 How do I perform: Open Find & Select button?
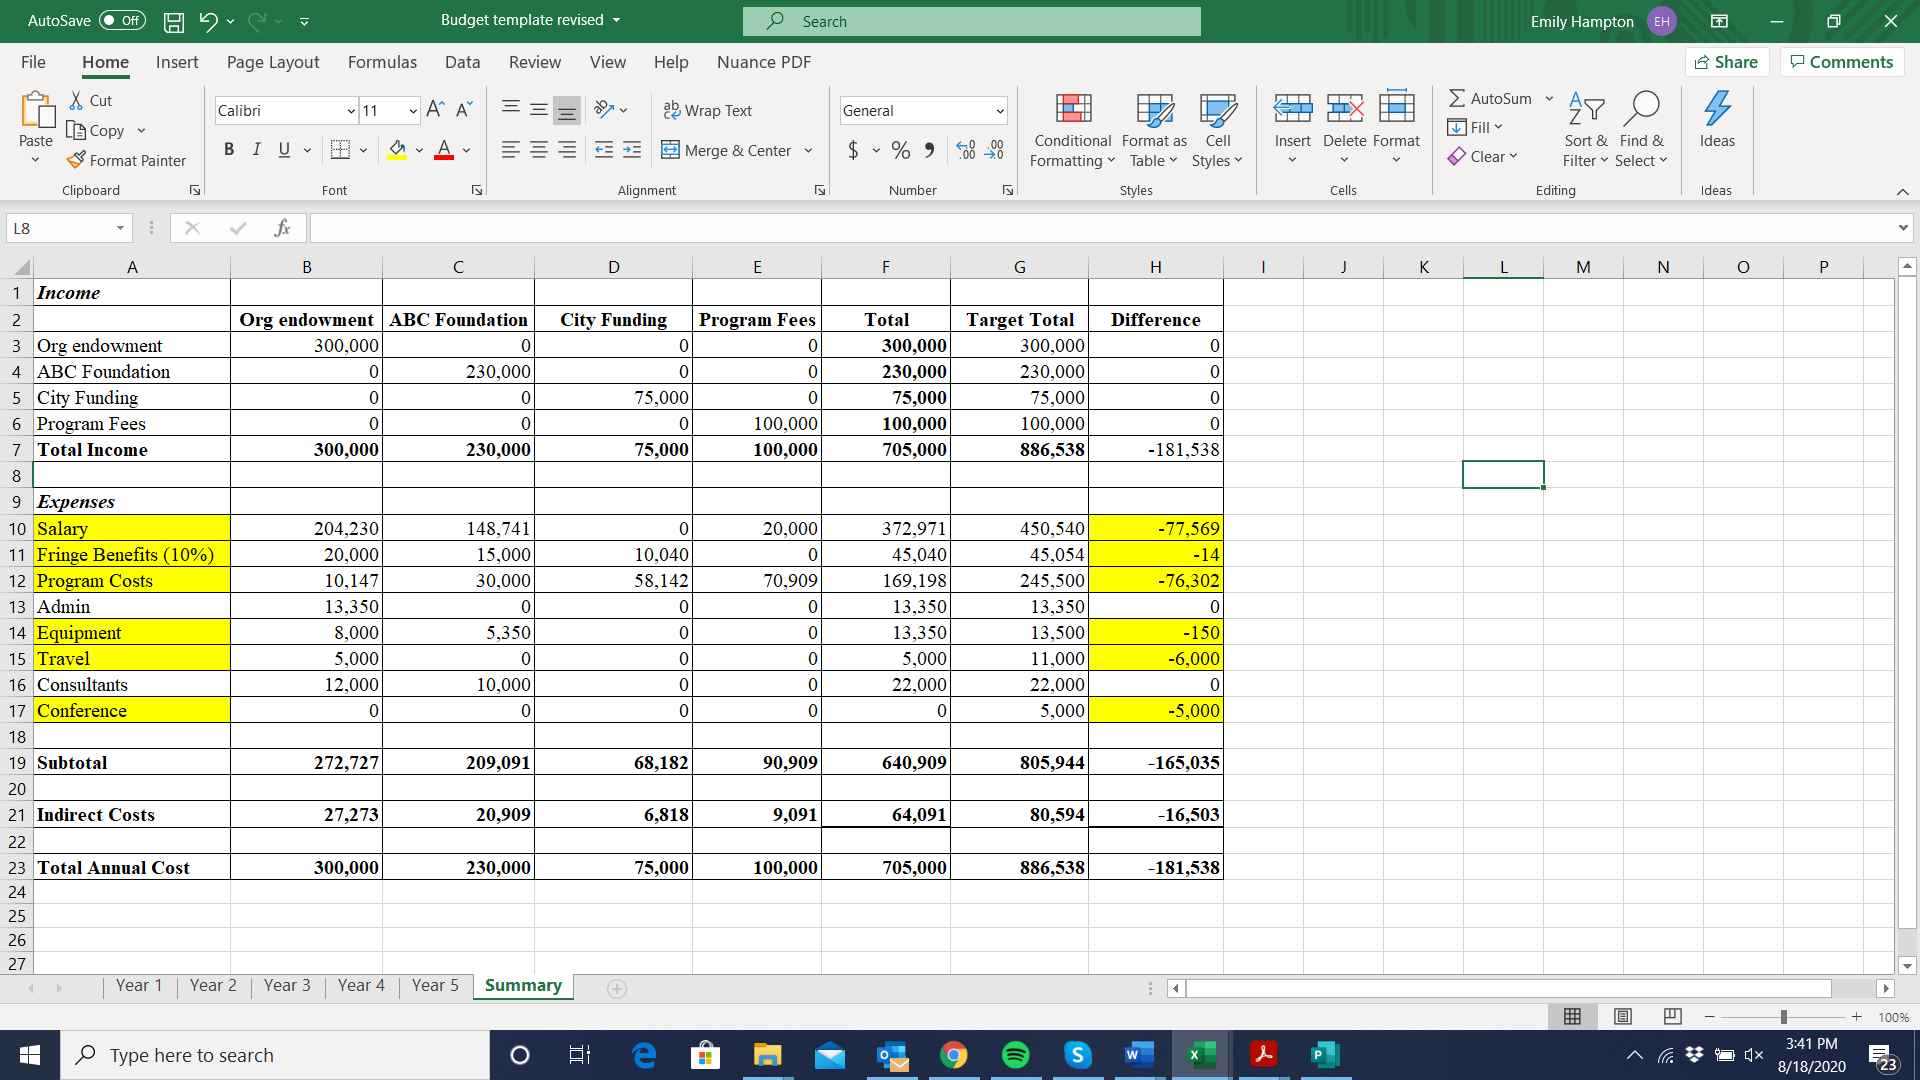point(1642,128)
